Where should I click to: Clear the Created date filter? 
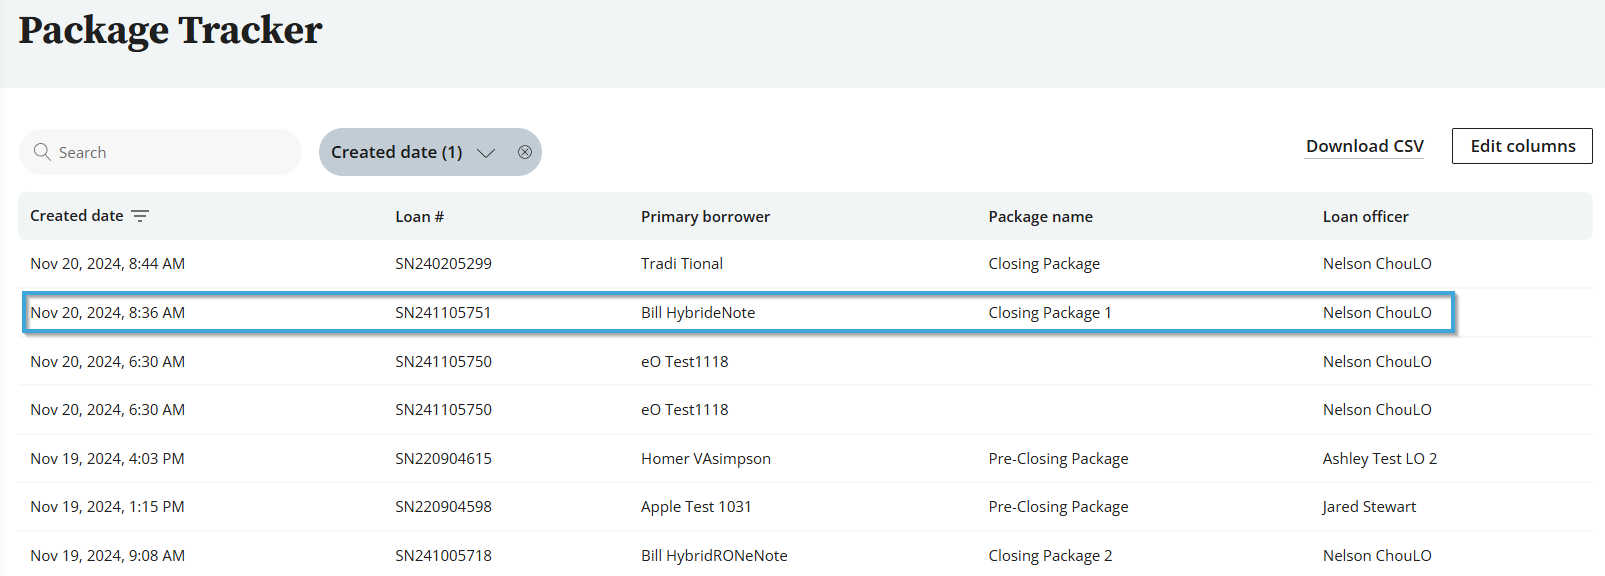point(525,152)
